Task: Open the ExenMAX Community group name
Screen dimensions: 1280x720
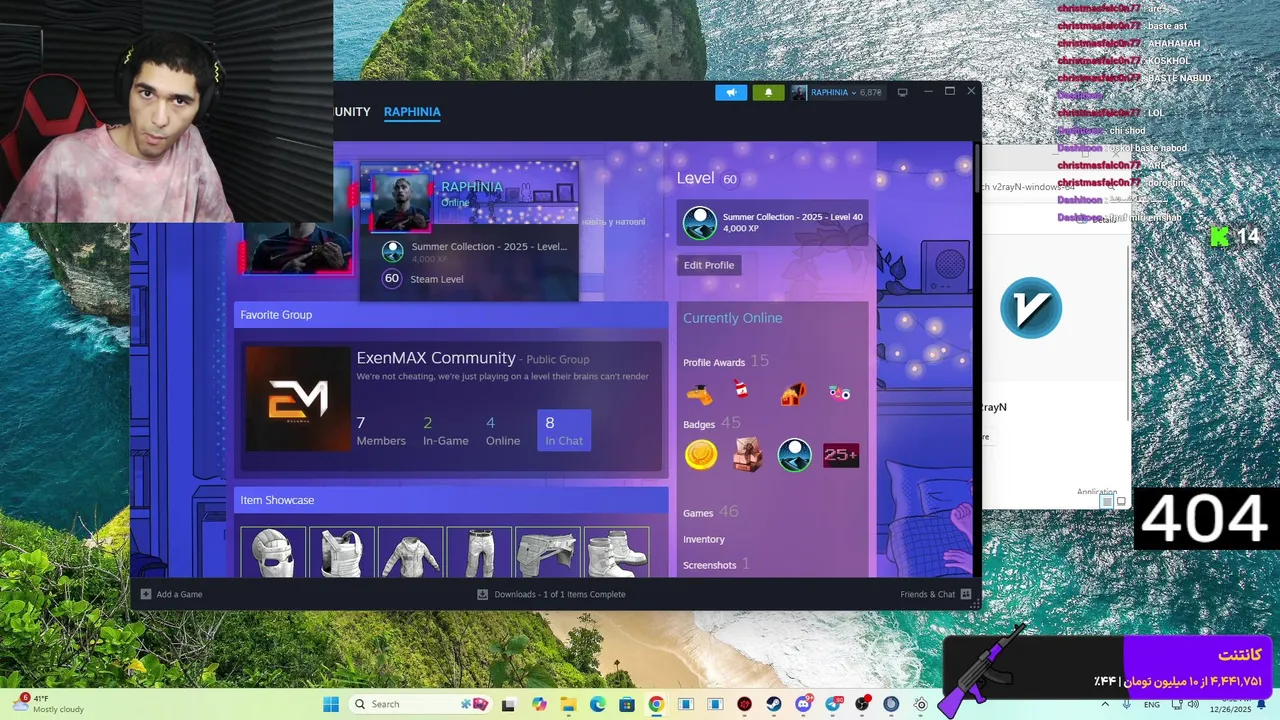Action: tap(436, 358)
